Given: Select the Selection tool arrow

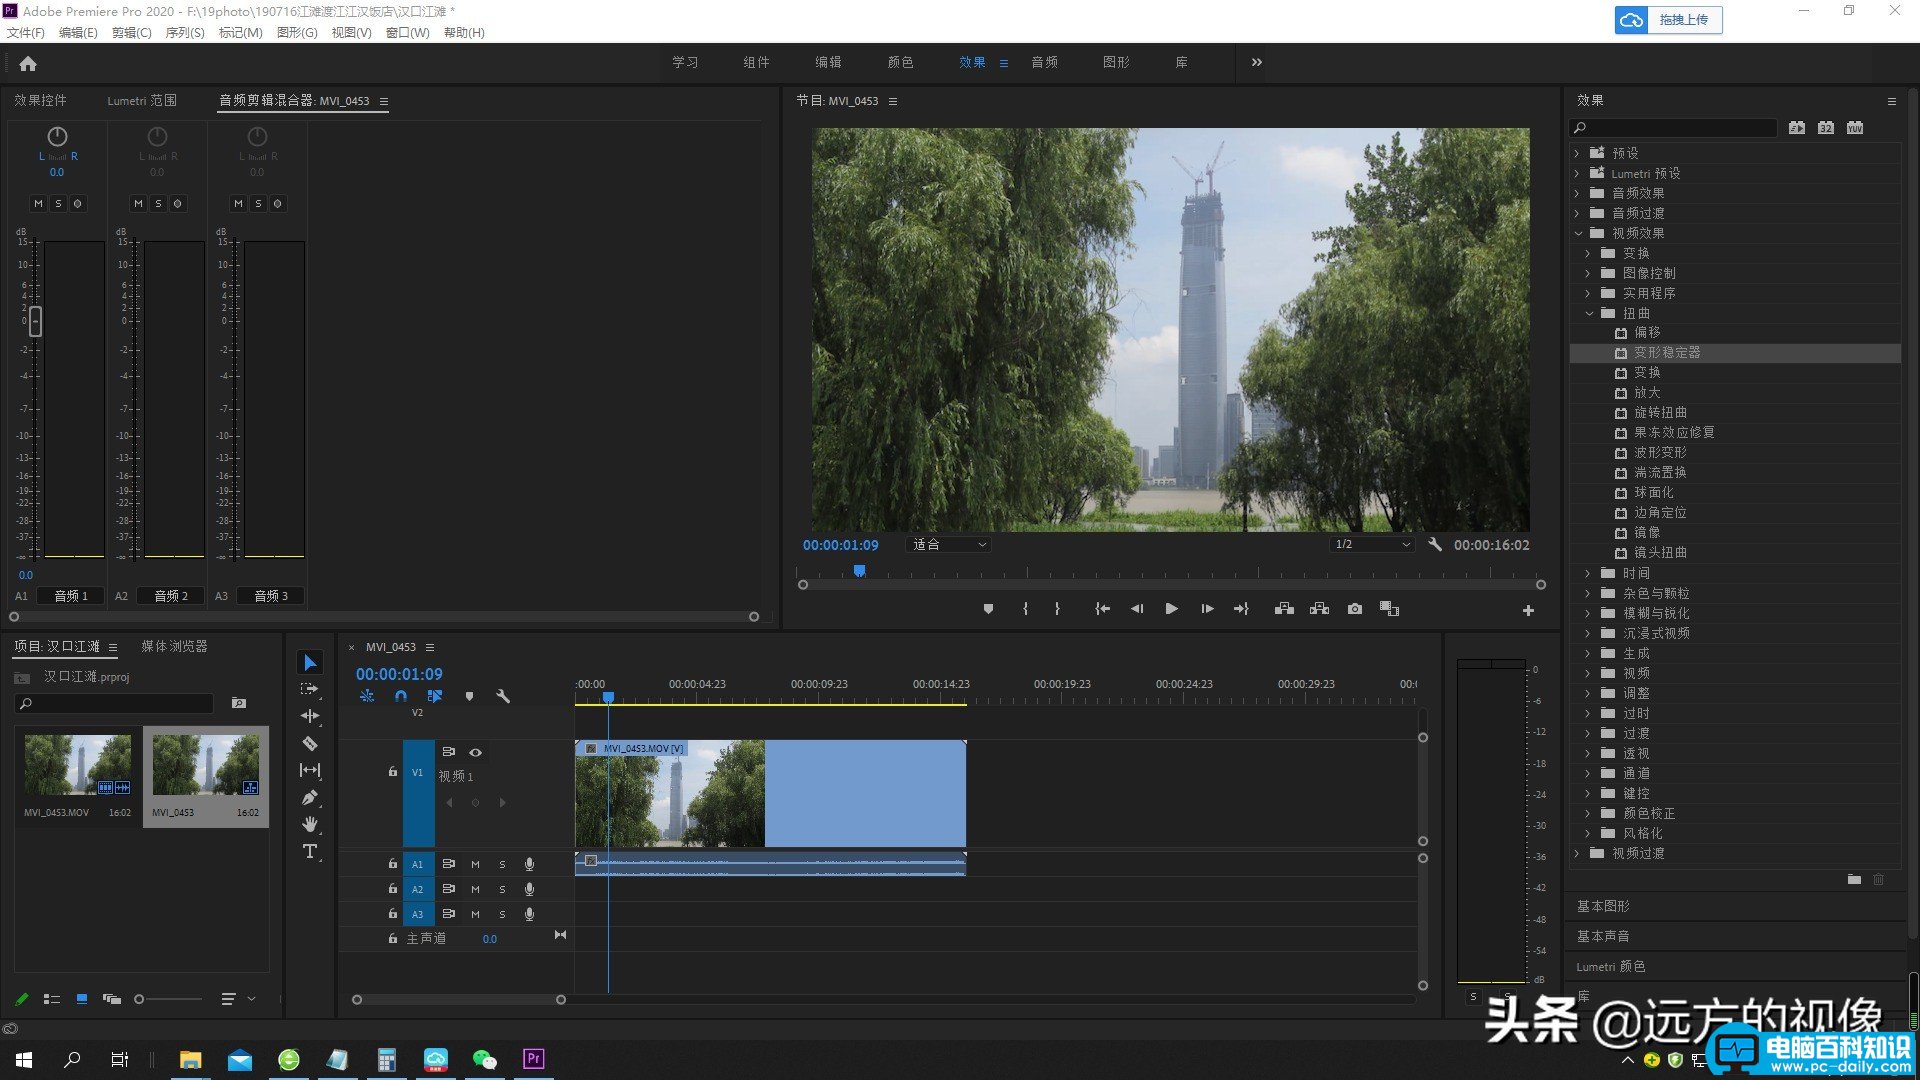Looking at the screenshot, I should pyautogui.click(x=310, y=663).
